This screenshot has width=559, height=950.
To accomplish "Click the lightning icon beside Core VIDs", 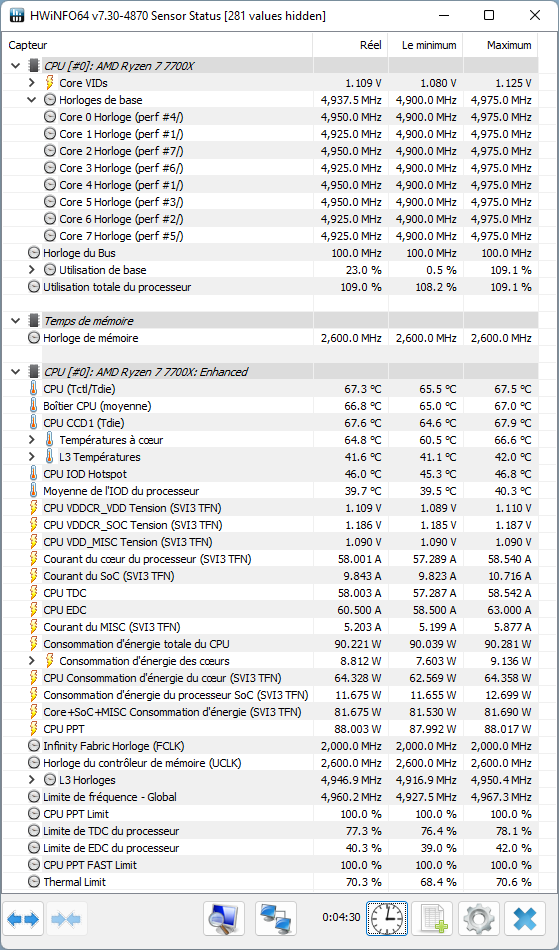I will coord(50,83).
